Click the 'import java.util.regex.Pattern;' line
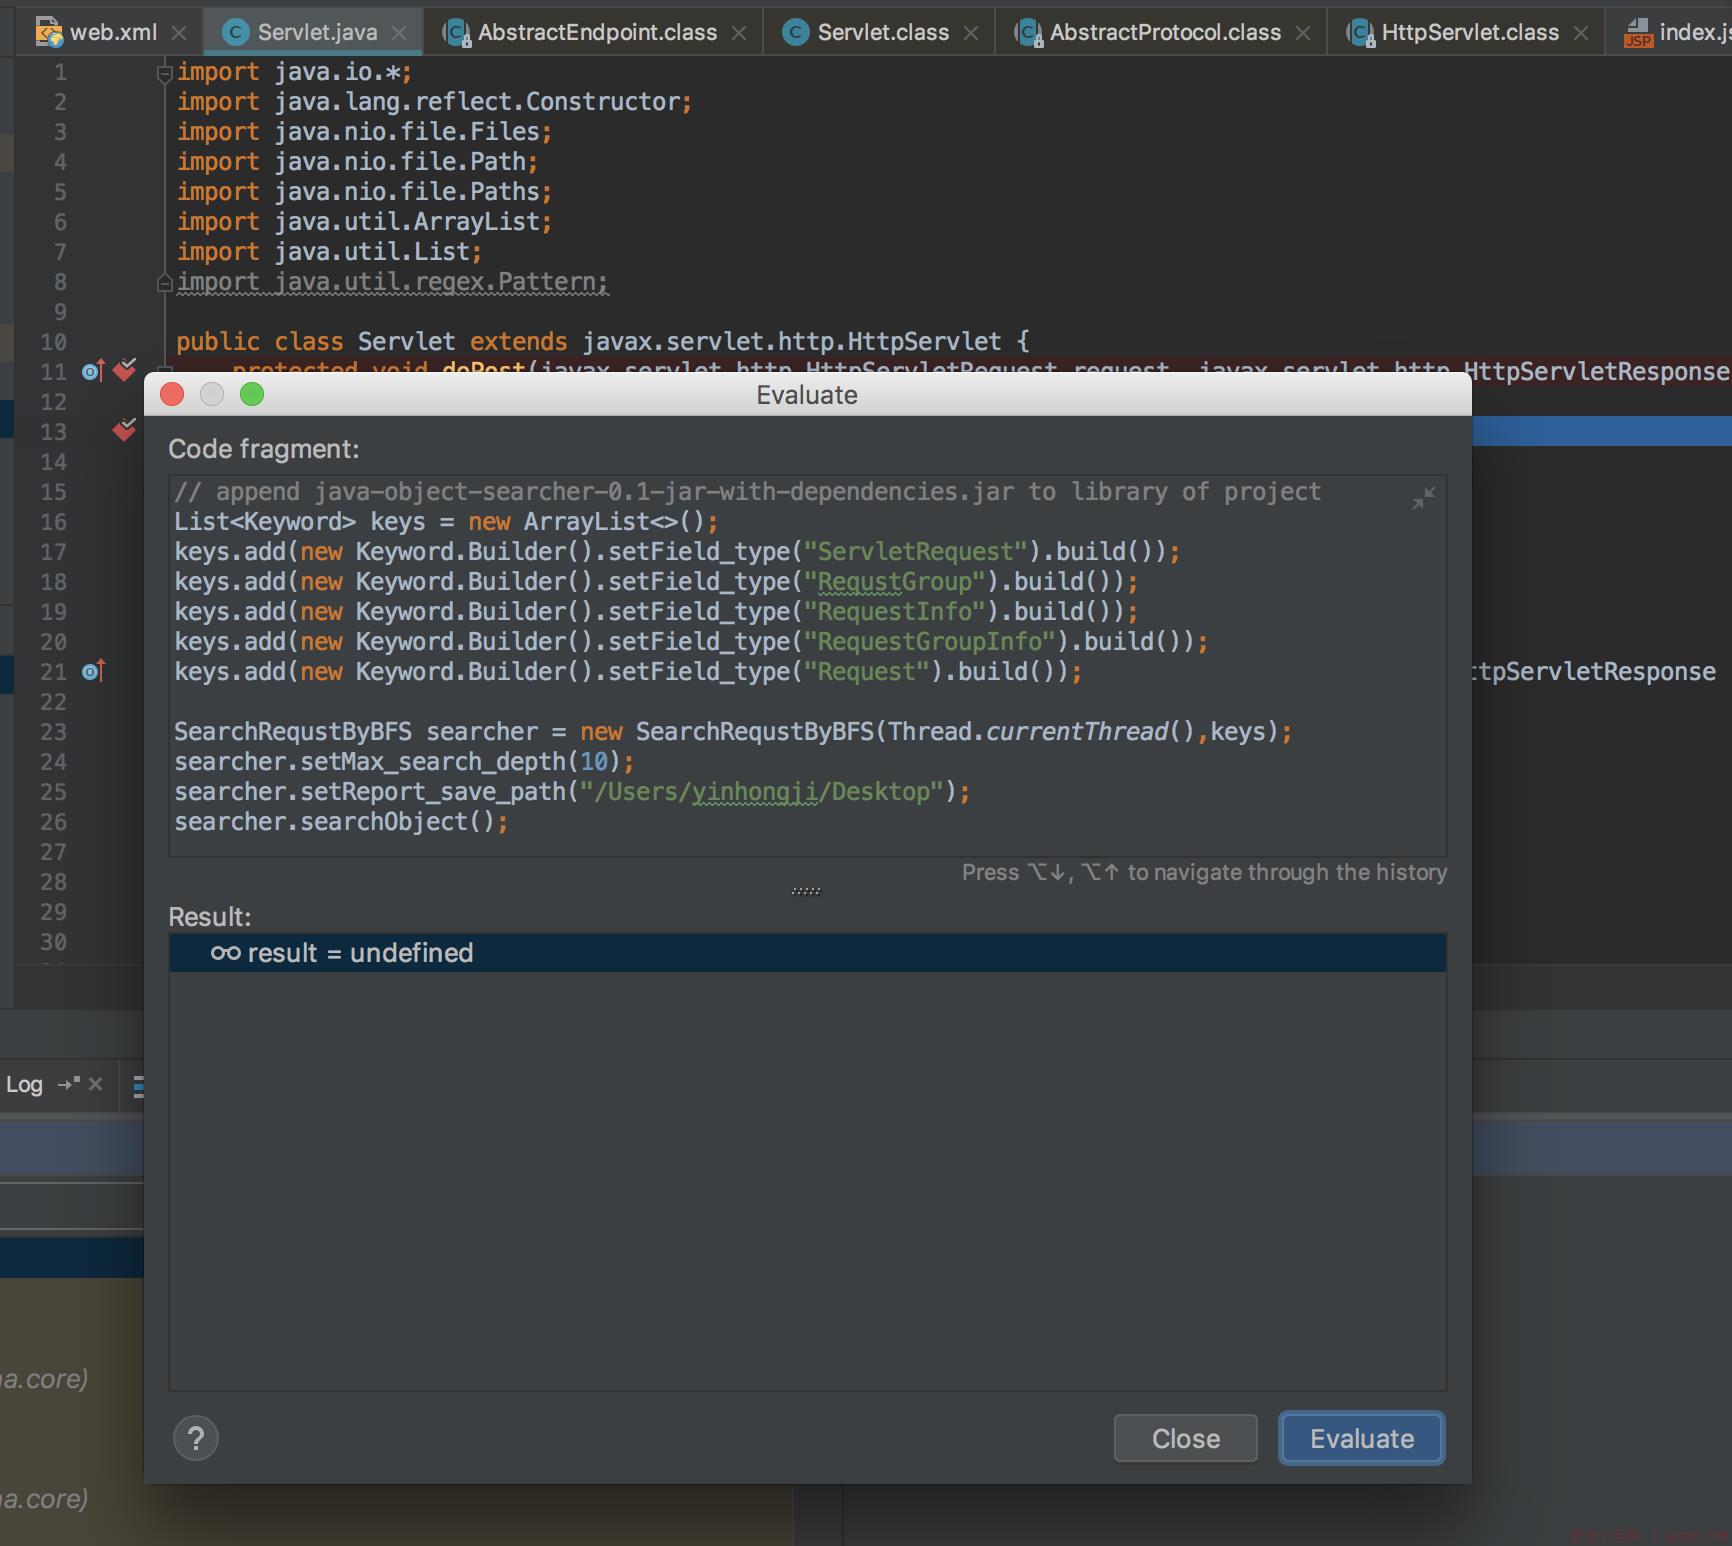Image resolution: width=1732 pixels, height=1546 pixels. [x=392, y=282]
